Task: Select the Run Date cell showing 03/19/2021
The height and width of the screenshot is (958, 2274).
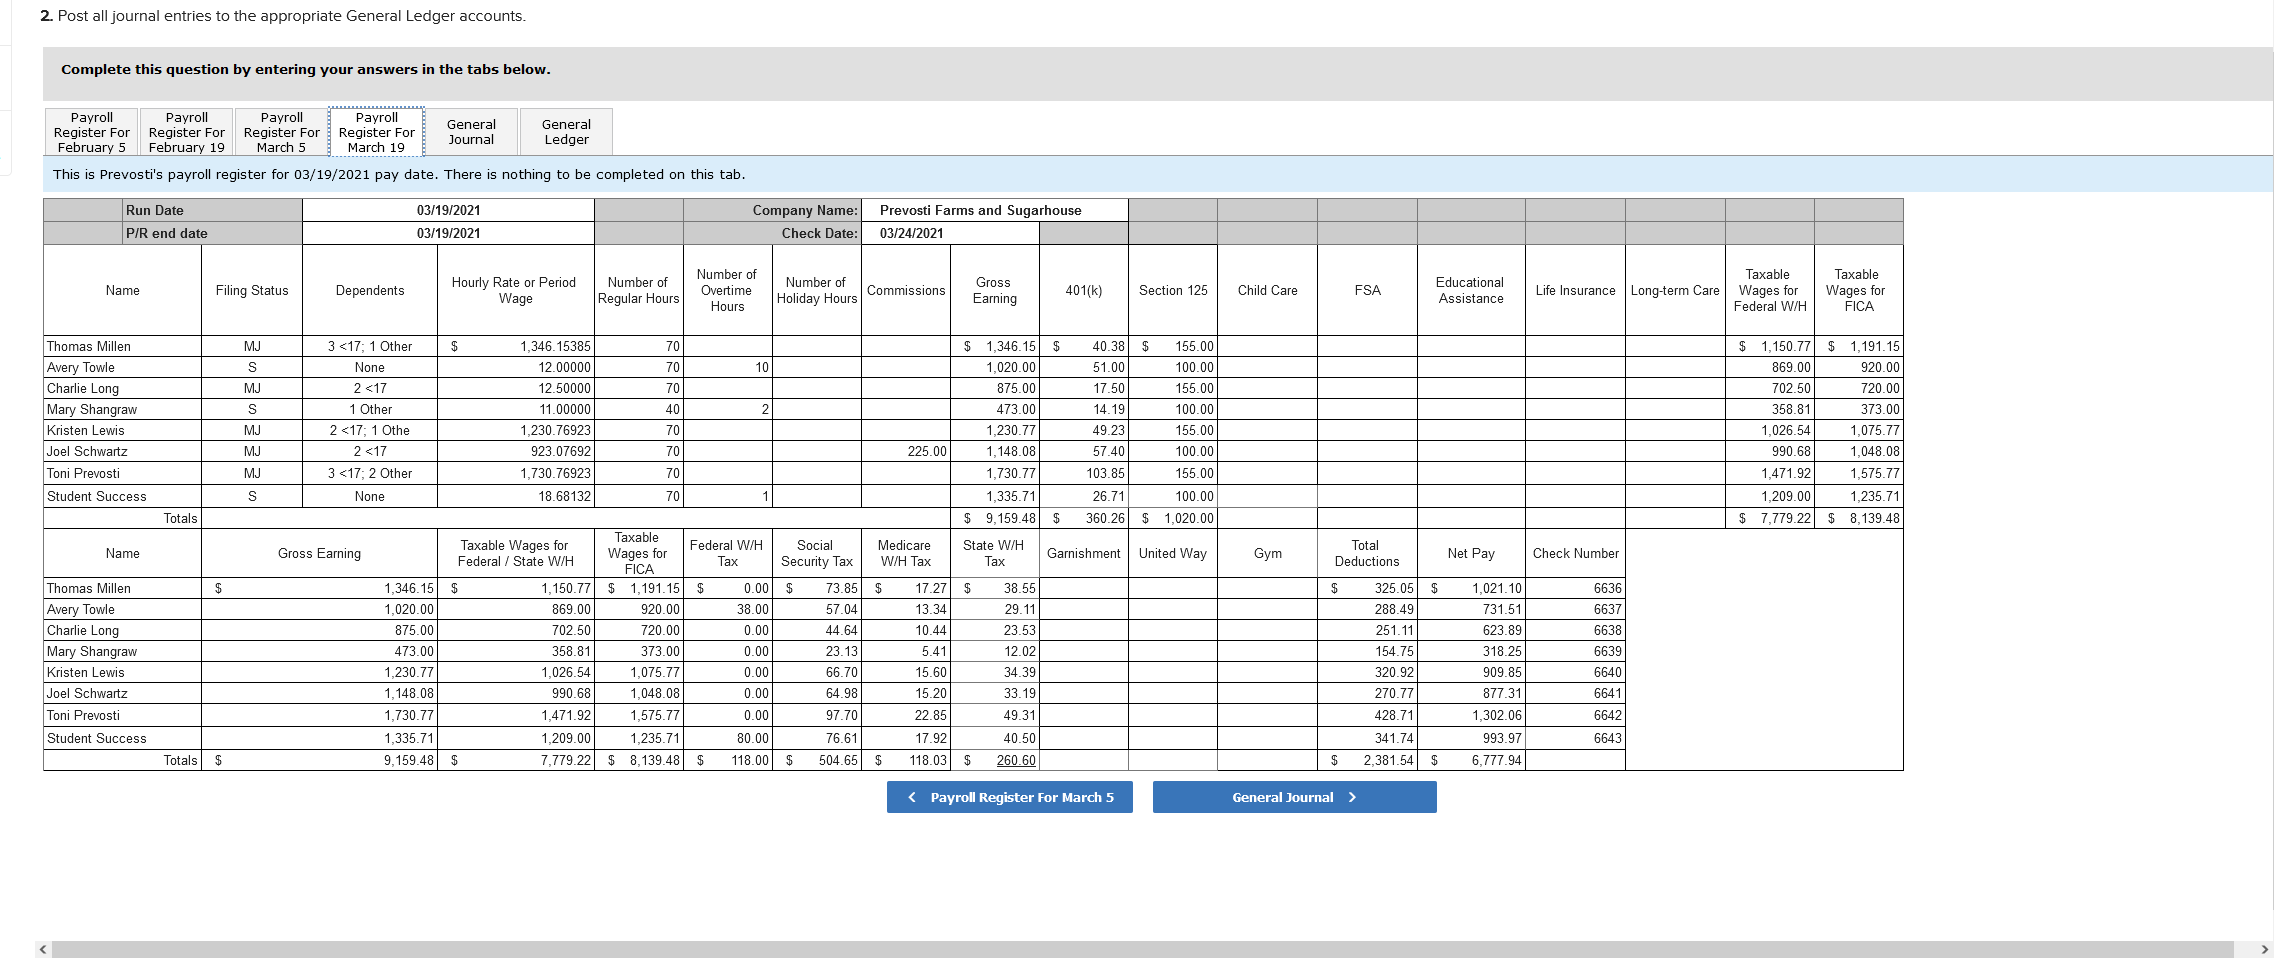Action: point(447,210)
